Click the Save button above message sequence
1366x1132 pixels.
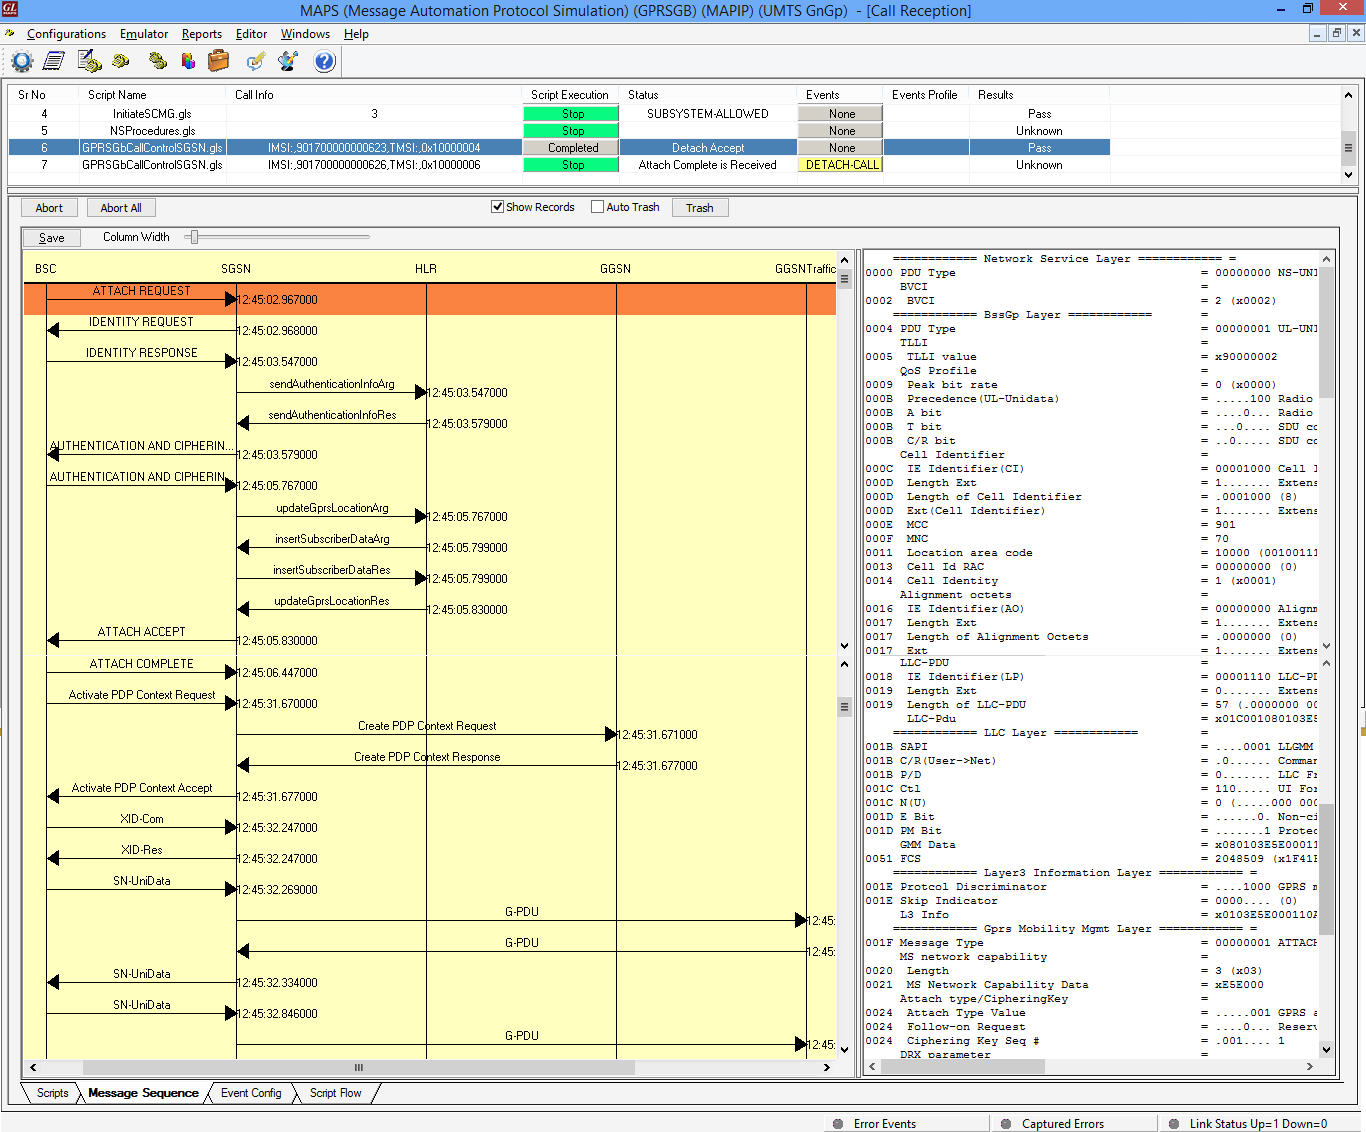tap(52, 238)
